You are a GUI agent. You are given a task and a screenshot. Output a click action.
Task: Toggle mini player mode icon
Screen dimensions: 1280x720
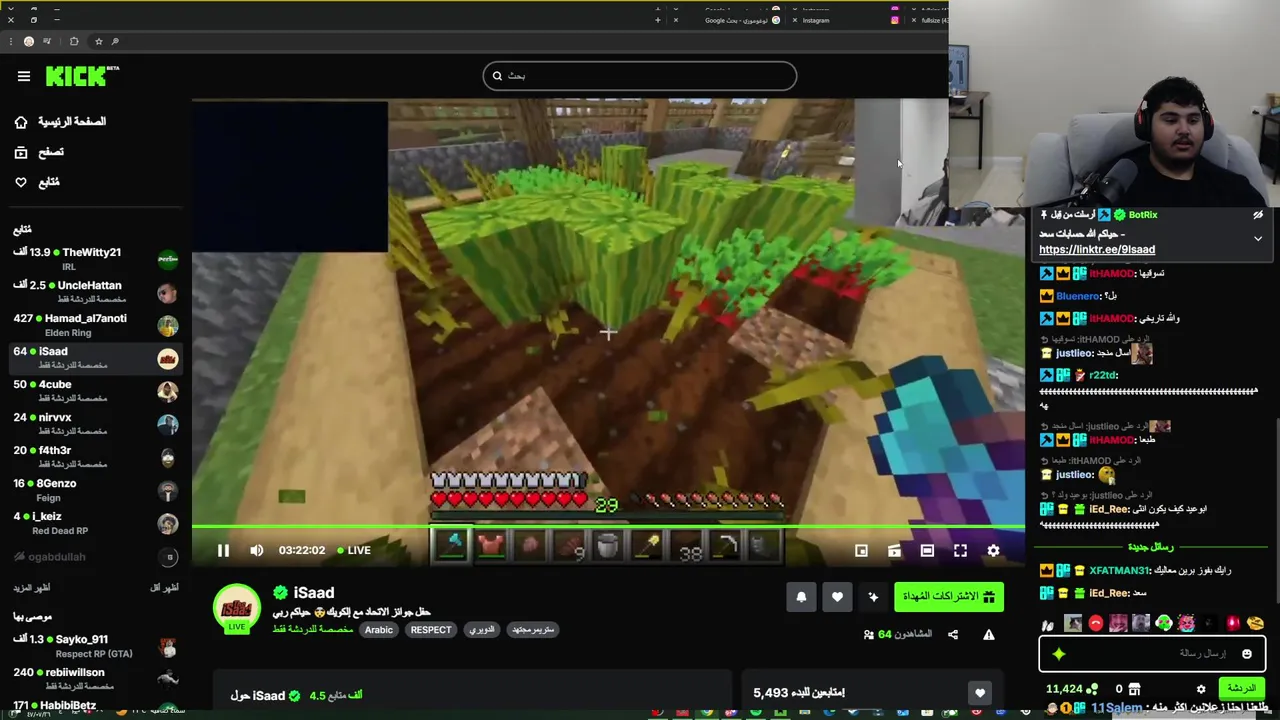pyautogui.click(x=861, y=550)
